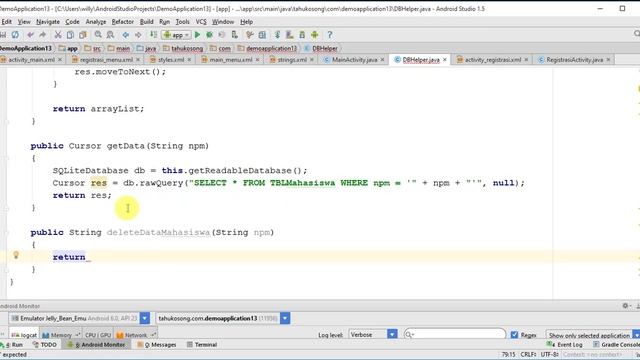Open the Tools menu
The image size is (640, 360).
coord(182,22)
